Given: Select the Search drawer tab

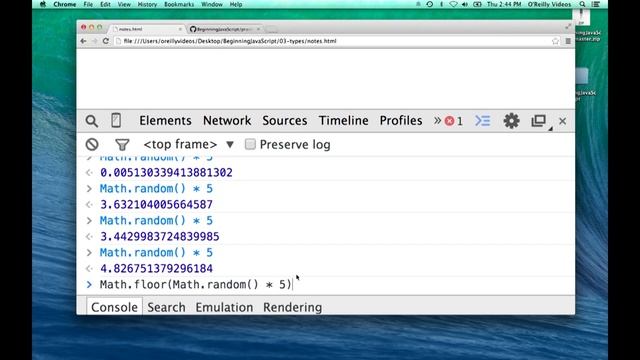Looking at the screenshot, I should click(166, 307).
